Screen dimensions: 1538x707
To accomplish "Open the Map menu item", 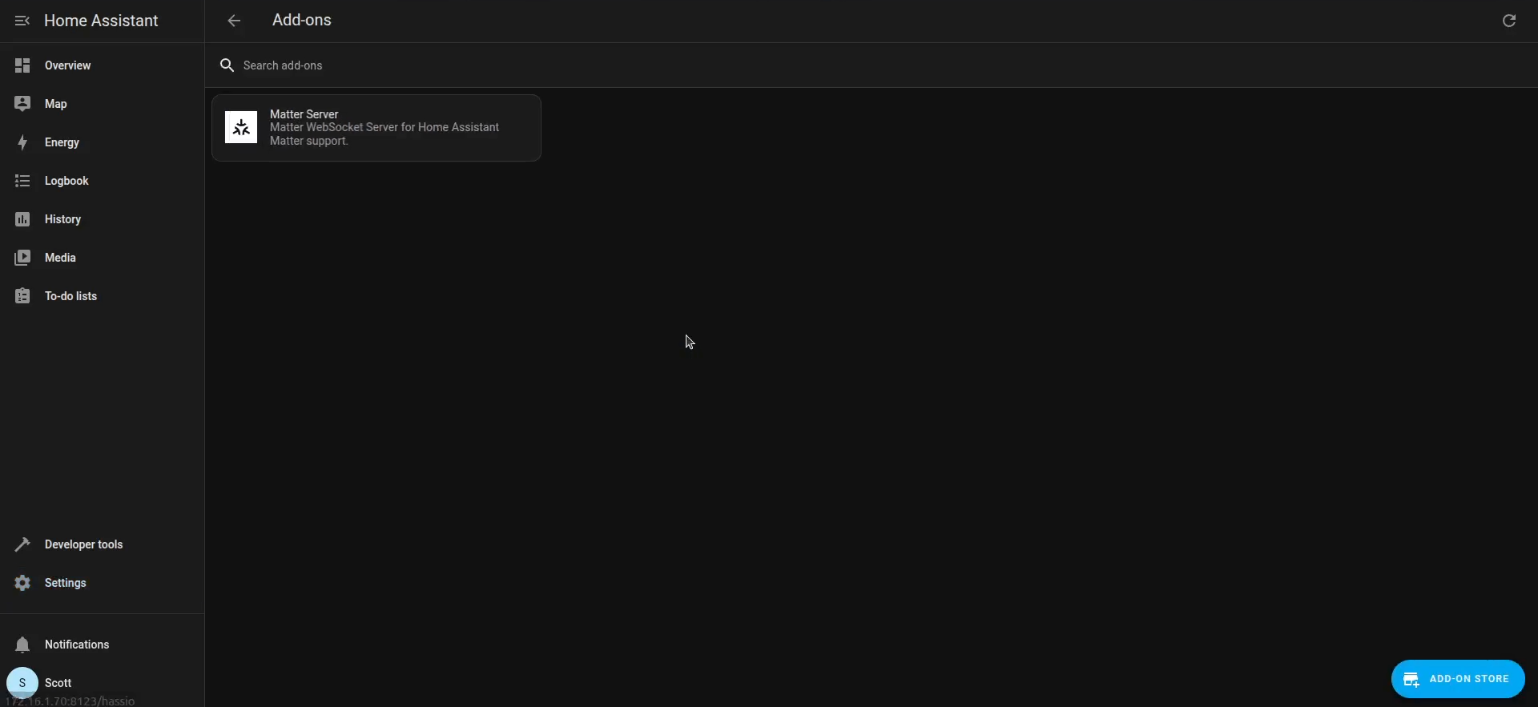I will (x=102, y=104).
